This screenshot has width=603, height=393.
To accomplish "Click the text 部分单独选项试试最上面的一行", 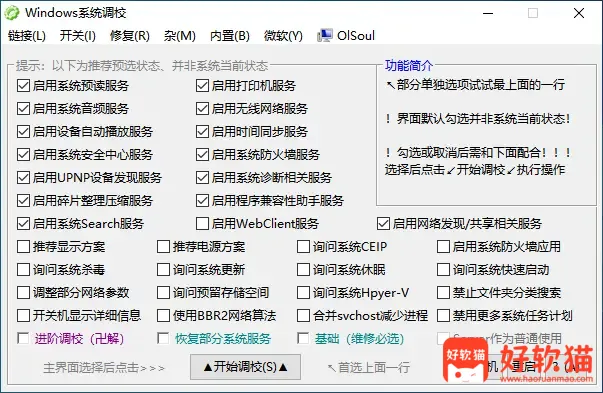I will pos(480,85).
